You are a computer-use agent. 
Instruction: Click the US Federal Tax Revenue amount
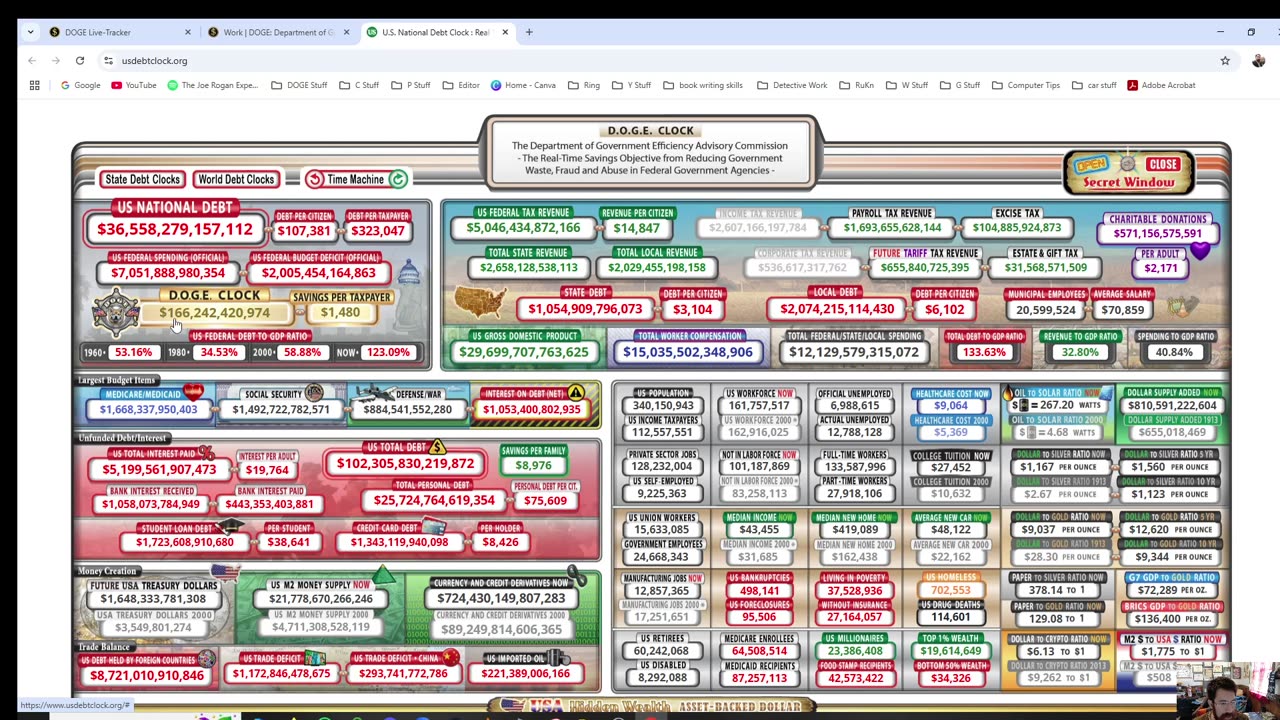pyautogui.click(x=523, y=228)
